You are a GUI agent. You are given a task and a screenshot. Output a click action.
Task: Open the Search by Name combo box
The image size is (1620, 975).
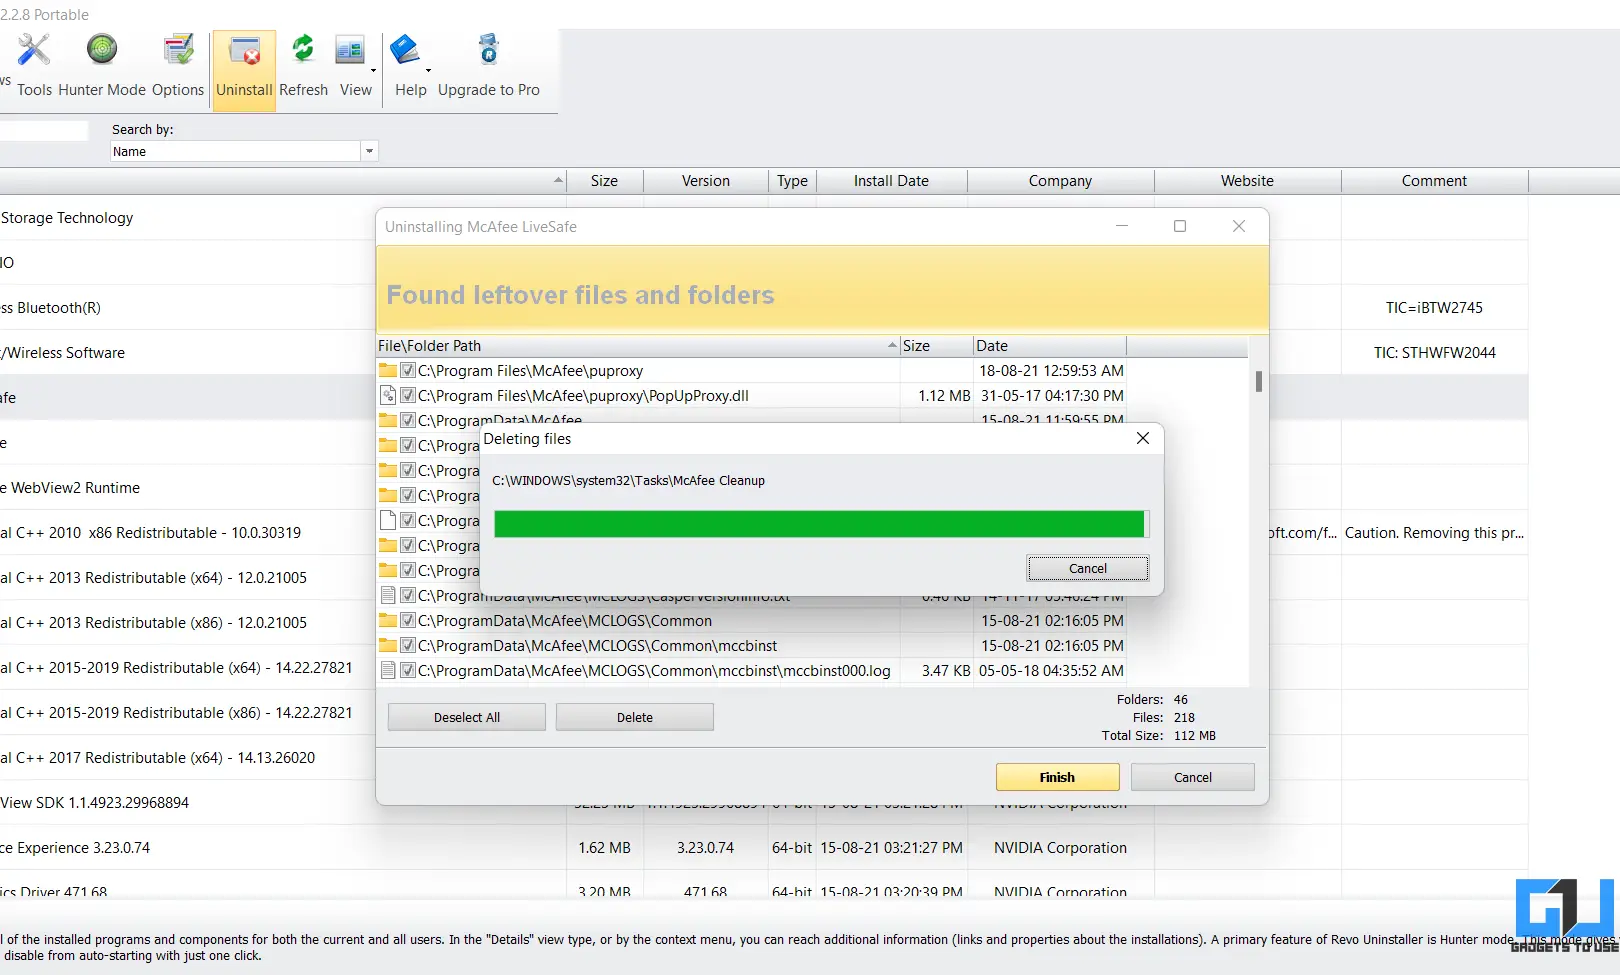click(x=243, y=151)
